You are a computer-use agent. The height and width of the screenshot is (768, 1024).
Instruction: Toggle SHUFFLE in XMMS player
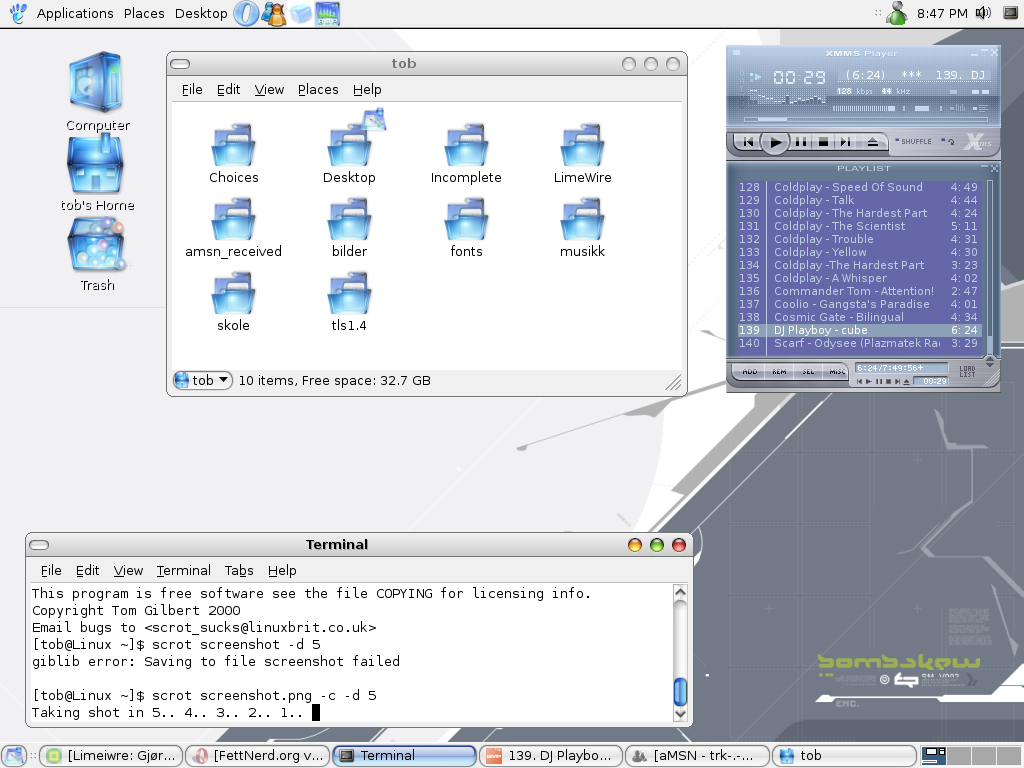[x=913, y=141]
